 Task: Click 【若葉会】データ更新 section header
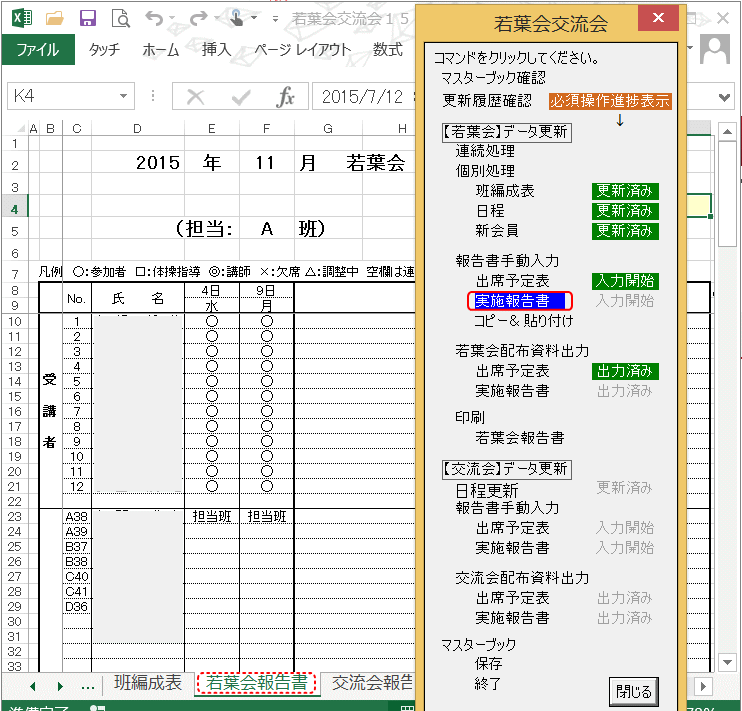507,132
